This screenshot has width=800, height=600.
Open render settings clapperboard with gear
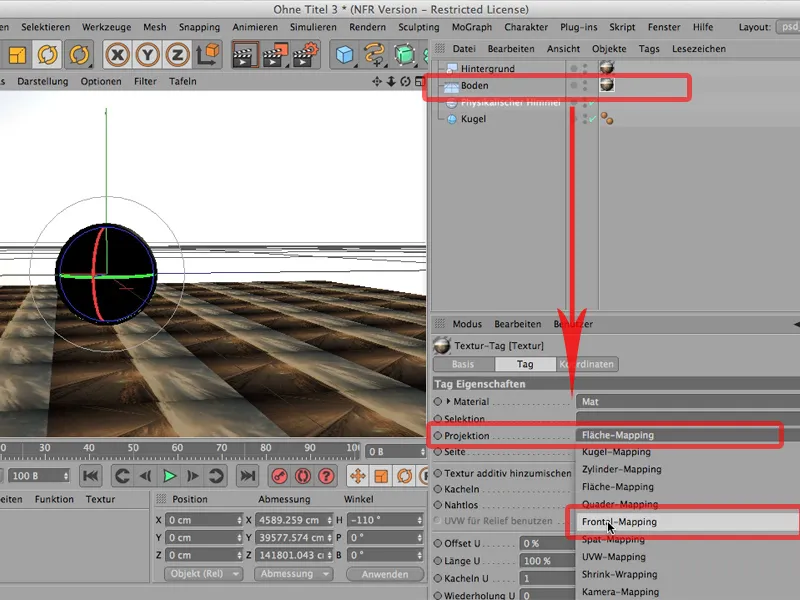pos(305,55)
